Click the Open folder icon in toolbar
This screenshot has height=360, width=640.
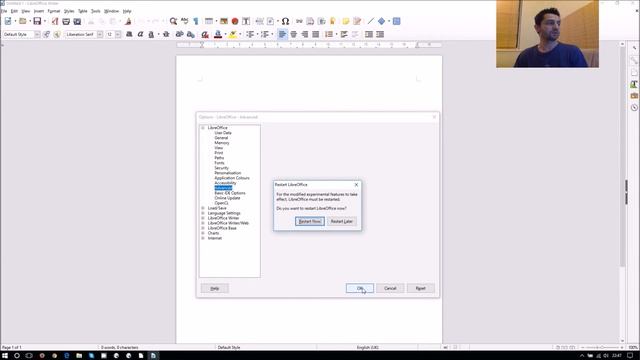(22, 21)
